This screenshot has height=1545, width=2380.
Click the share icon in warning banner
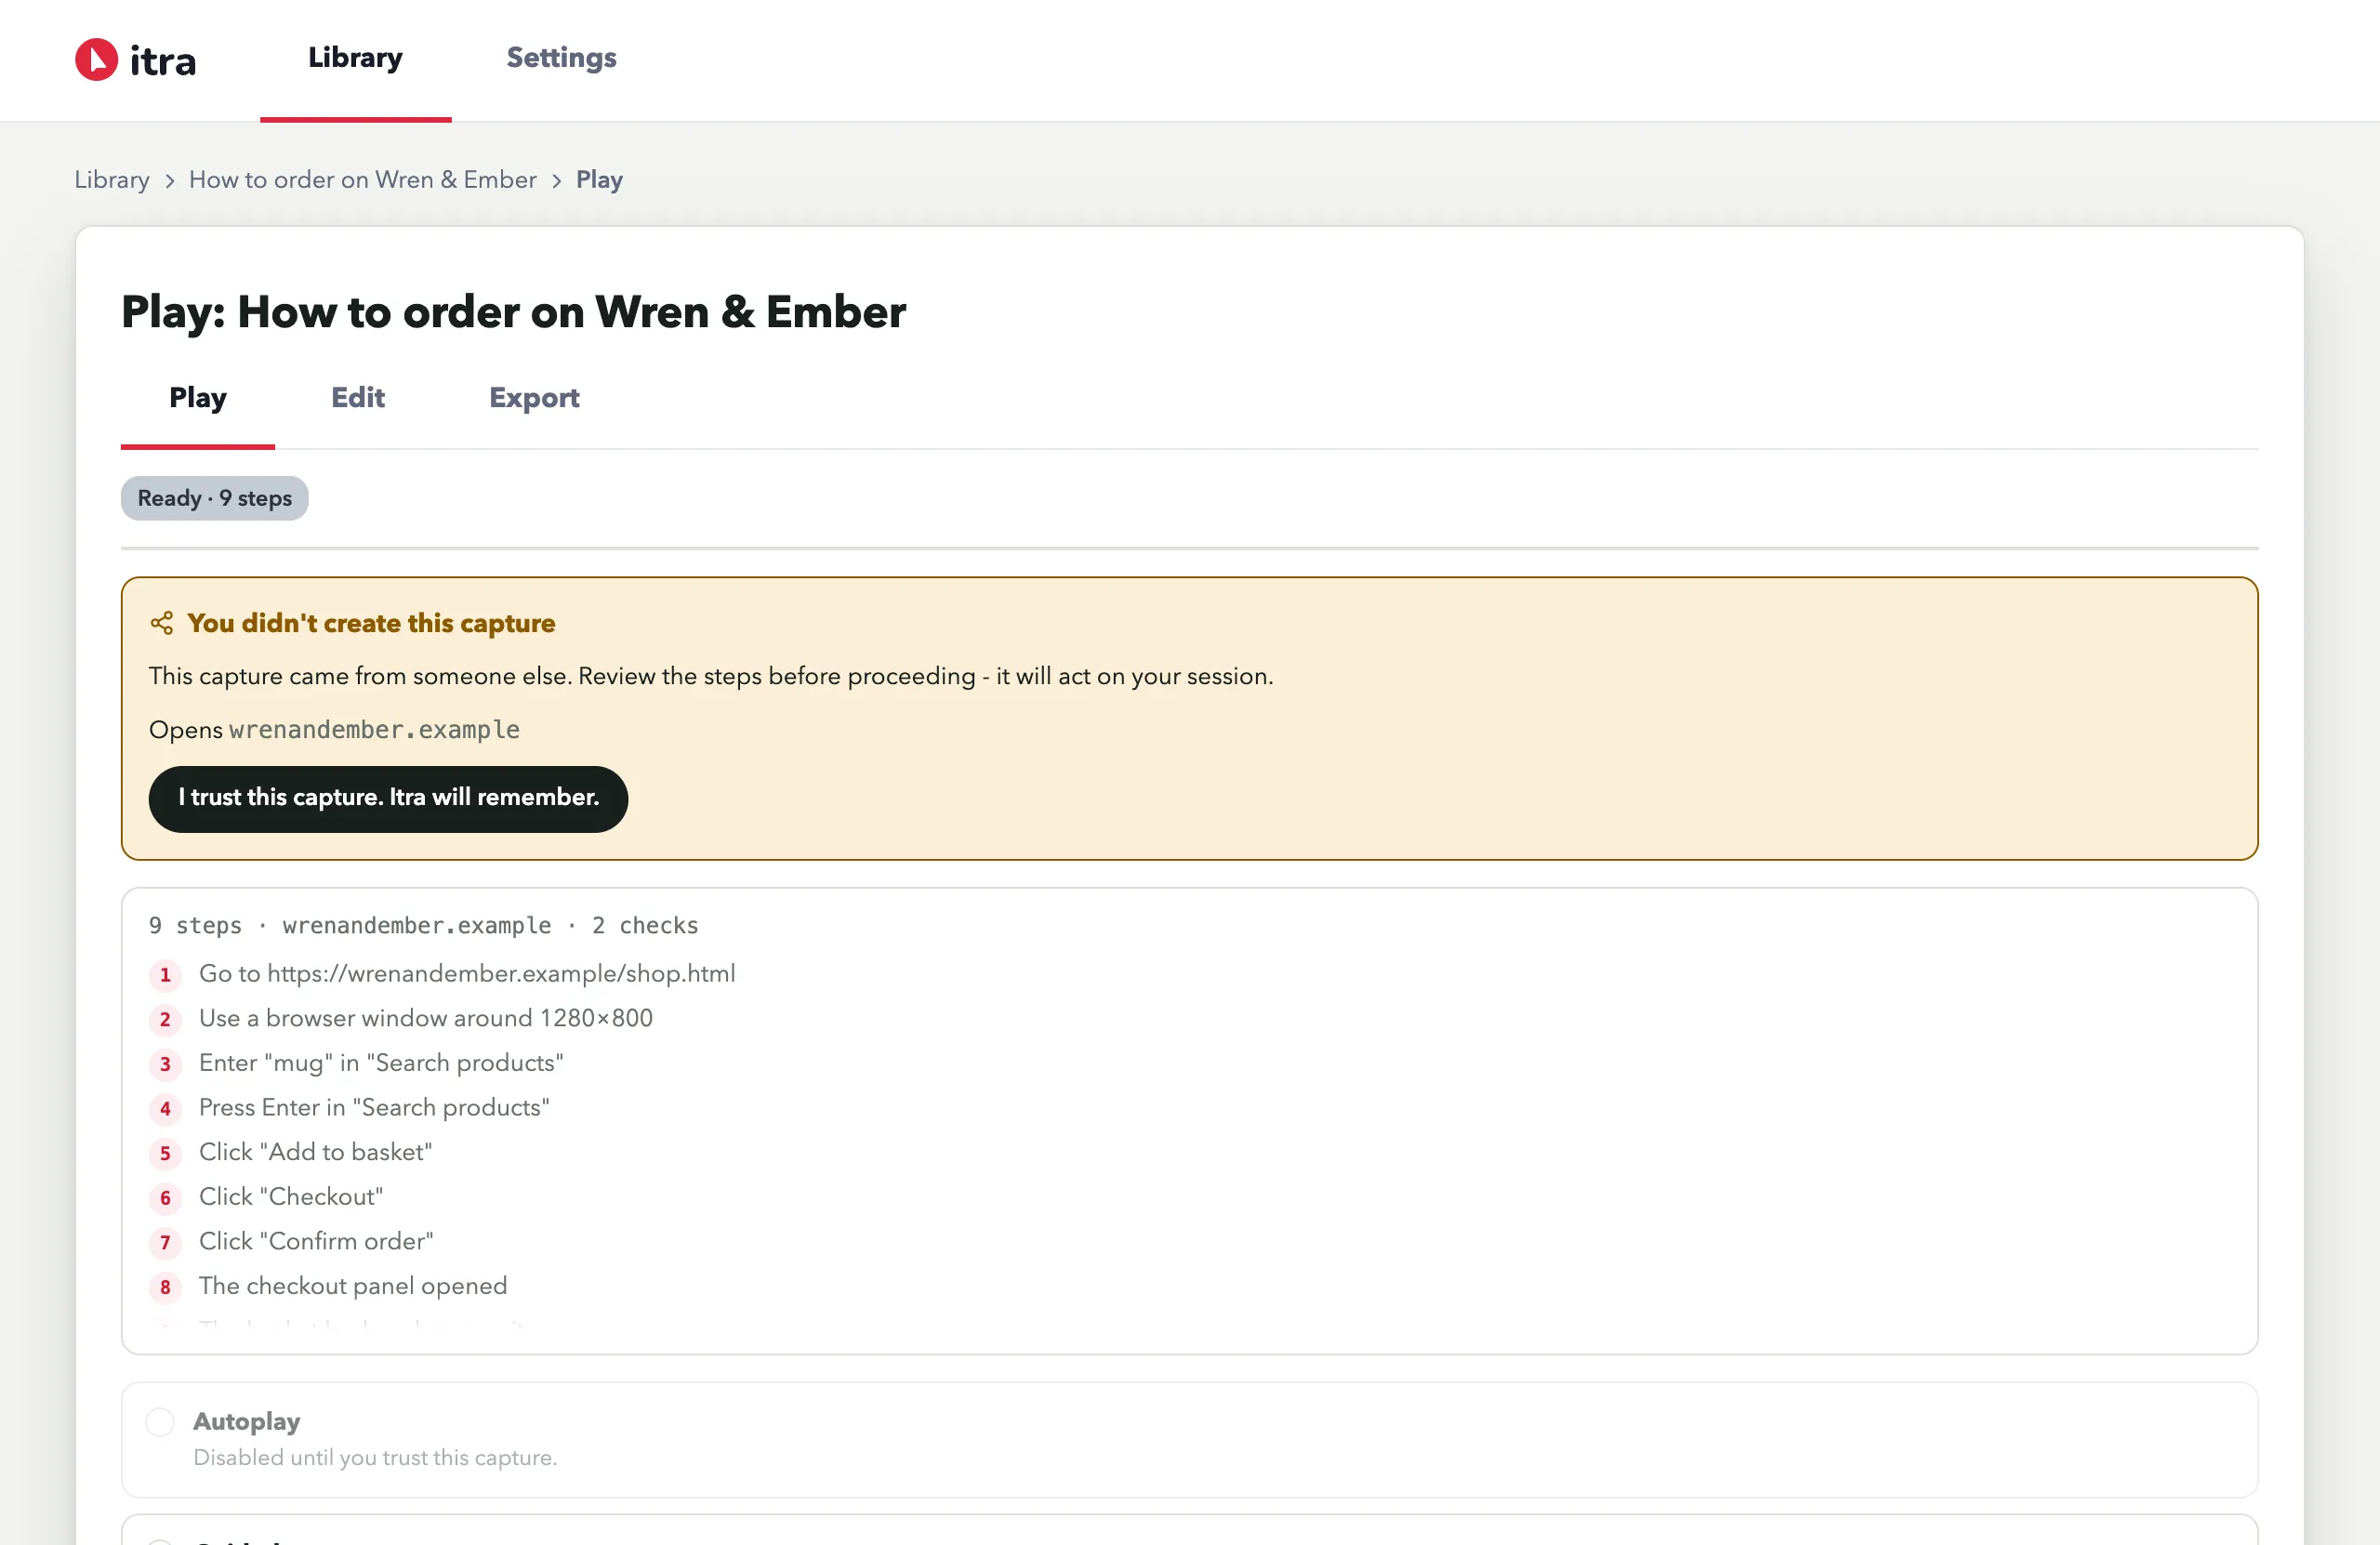(x=162, y=623)
